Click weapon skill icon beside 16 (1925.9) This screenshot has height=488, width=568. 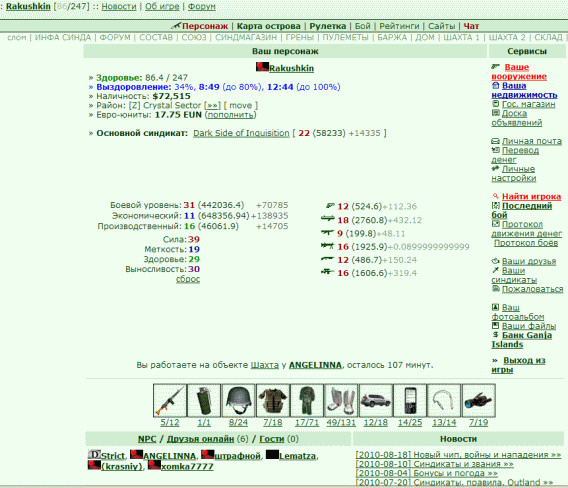pos(327,246)
